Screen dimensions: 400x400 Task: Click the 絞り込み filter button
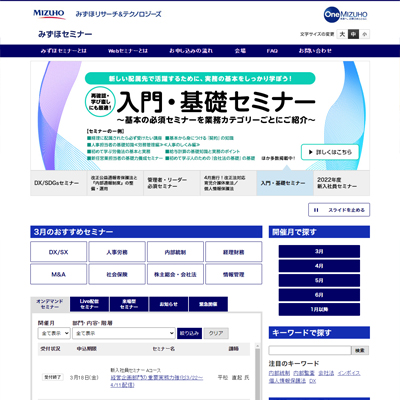pyautogui.click(x=189, y=333)
